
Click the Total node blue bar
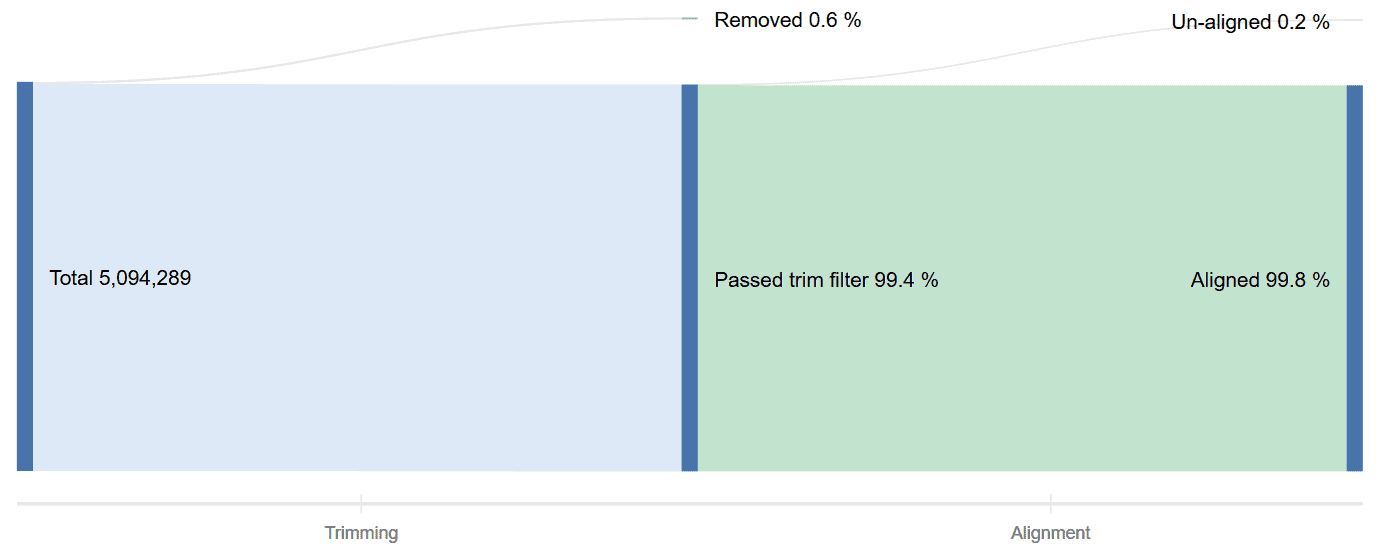(x=25, y=276)
